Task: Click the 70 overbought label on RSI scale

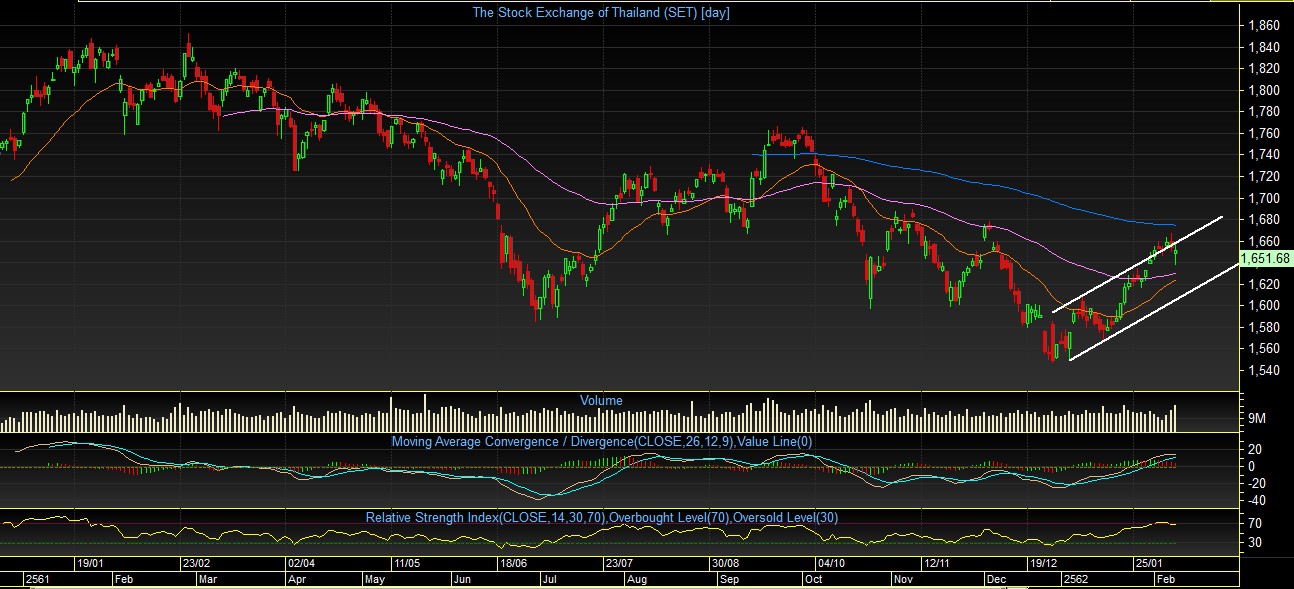Action: coord(1255,523)
